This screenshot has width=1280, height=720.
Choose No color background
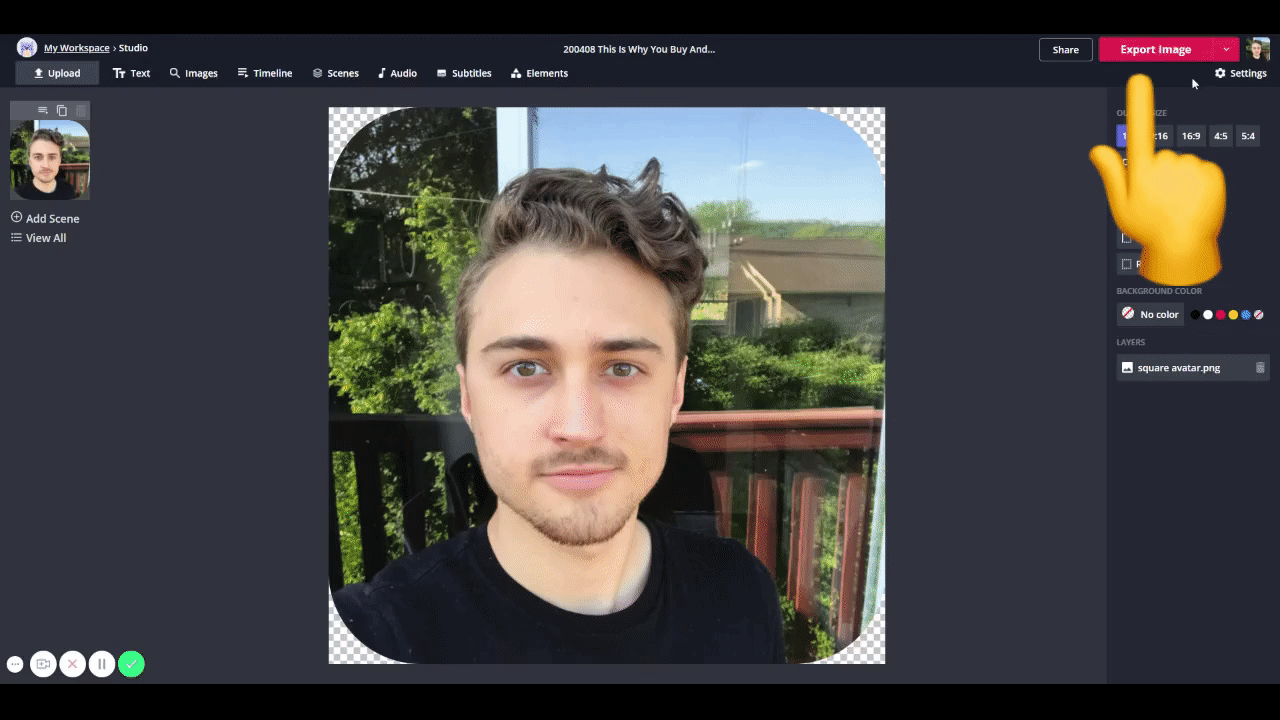coord(1150,314)
